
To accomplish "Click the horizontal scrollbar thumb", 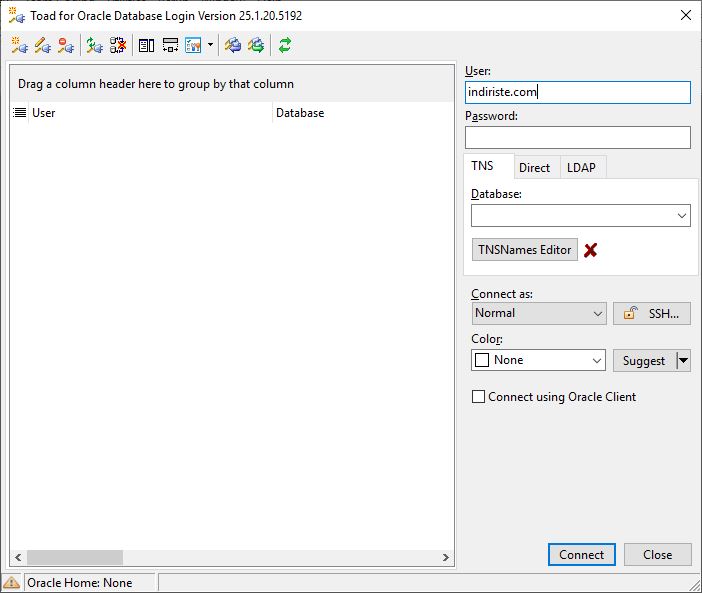I will point(75,557).
